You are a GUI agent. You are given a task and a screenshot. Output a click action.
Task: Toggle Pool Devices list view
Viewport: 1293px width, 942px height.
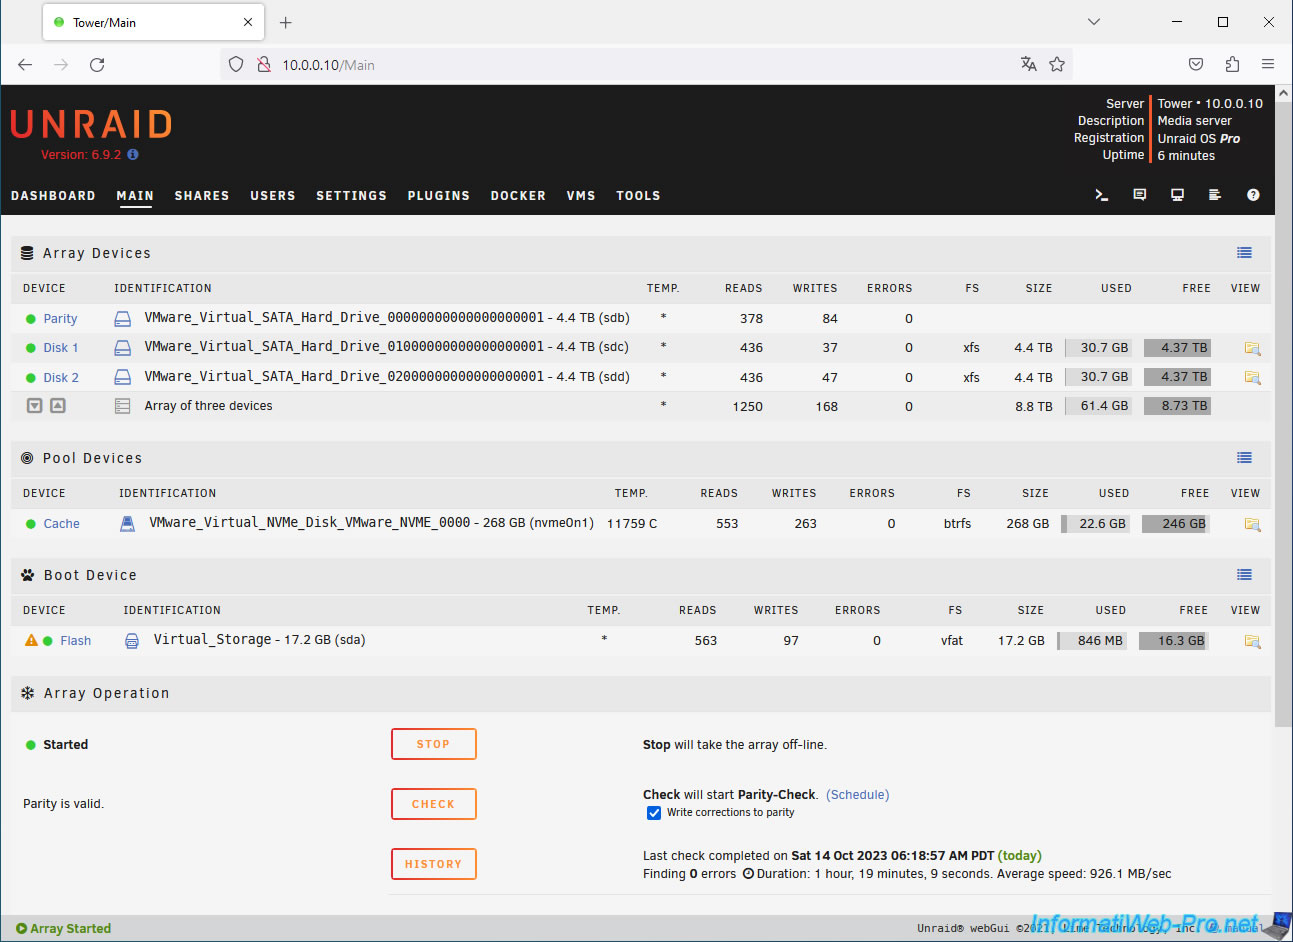[x=1244, y=458]
